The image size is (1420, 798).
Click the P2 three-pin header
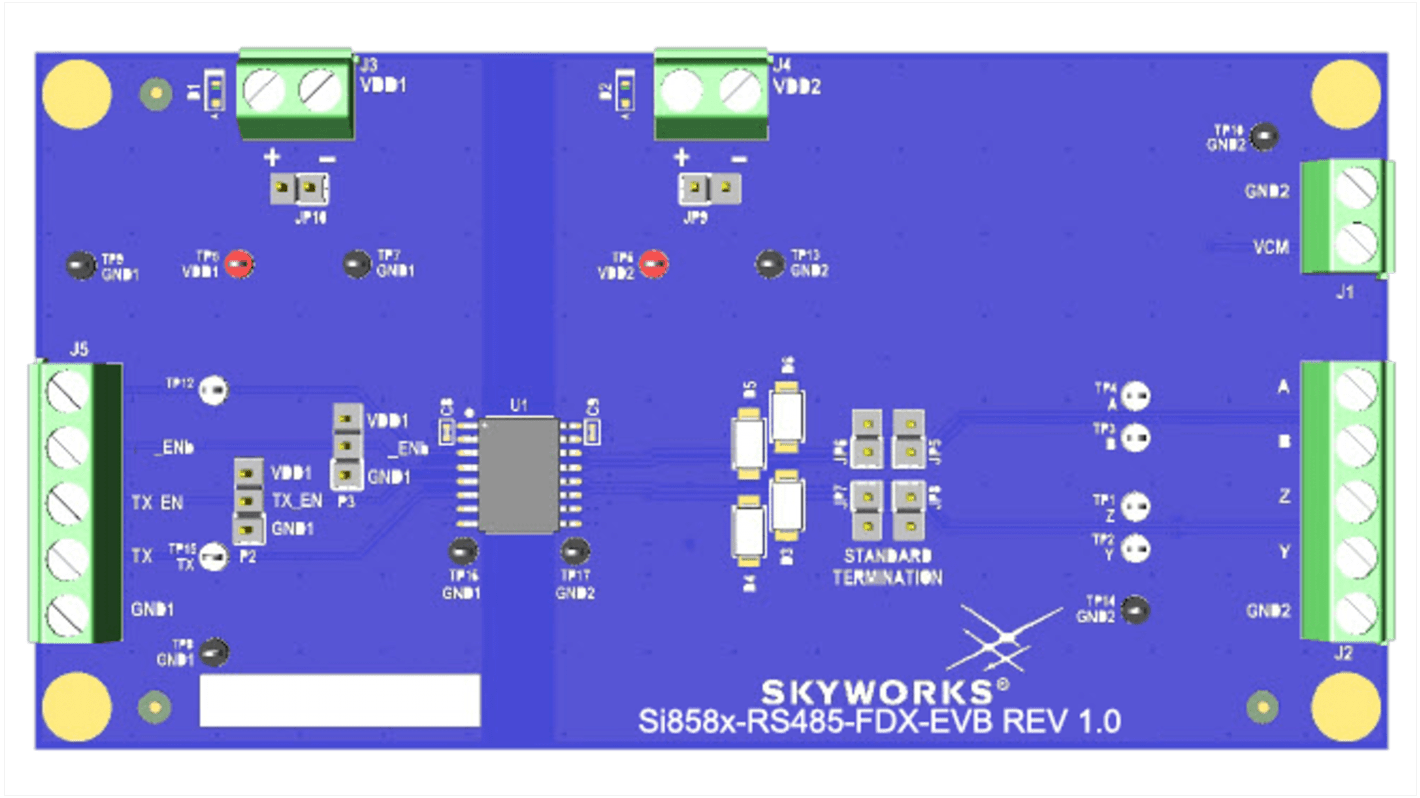point(248,500)
